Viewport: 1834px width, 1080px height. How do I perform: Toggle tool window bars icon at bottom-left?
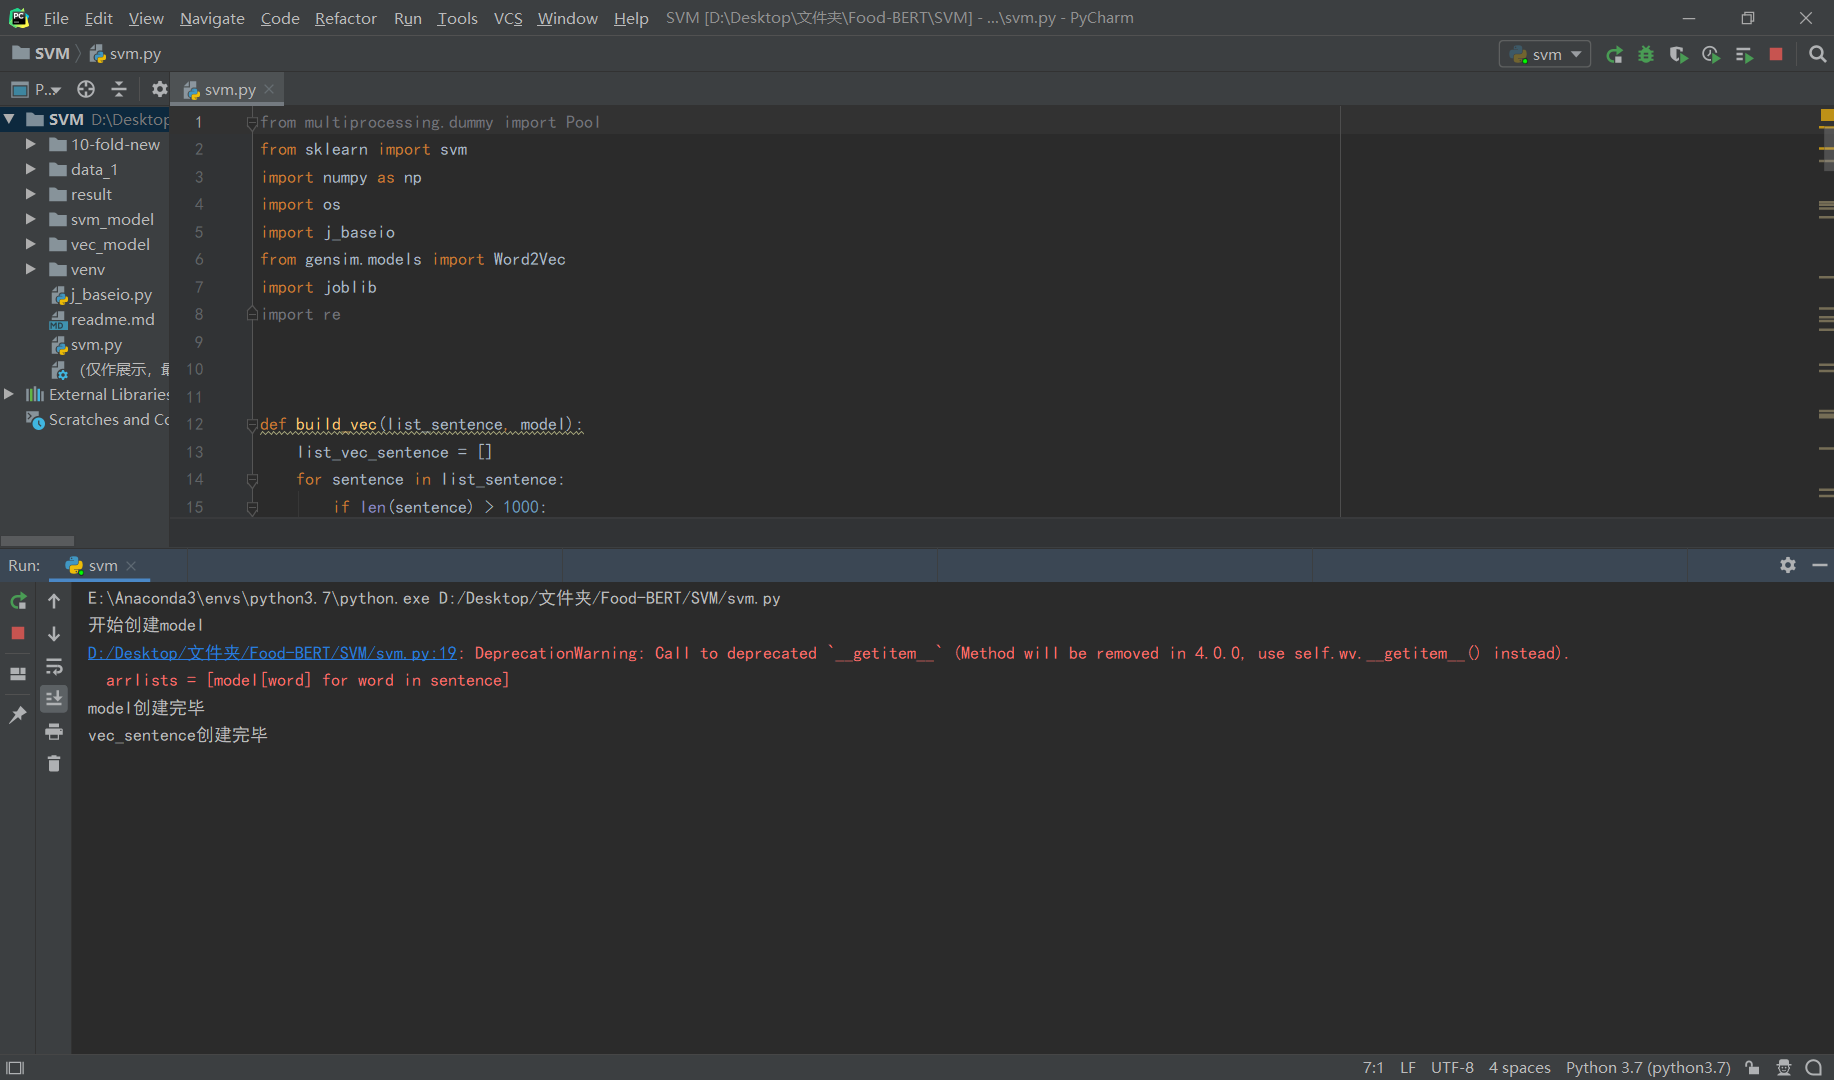[15, 1068]
